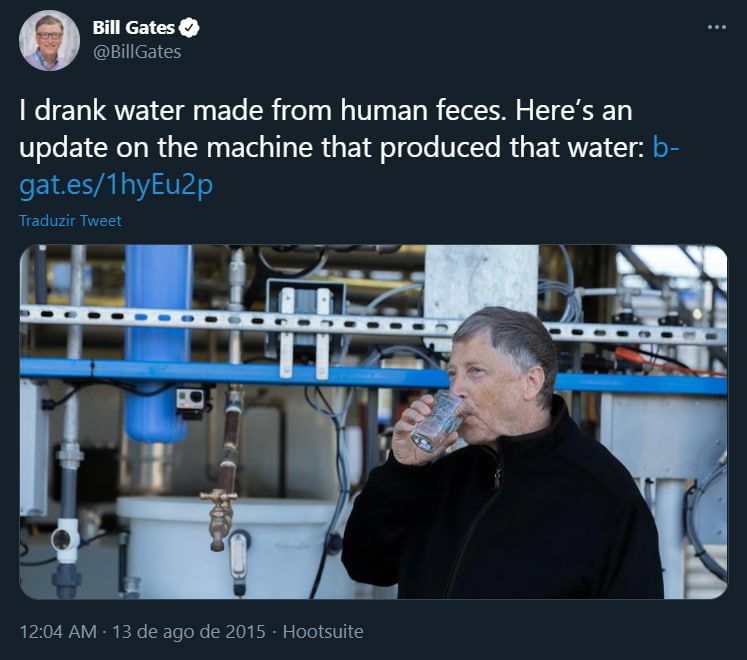
Task: Click the "b-" link fragment ending the second line
Action: [665, 148]
